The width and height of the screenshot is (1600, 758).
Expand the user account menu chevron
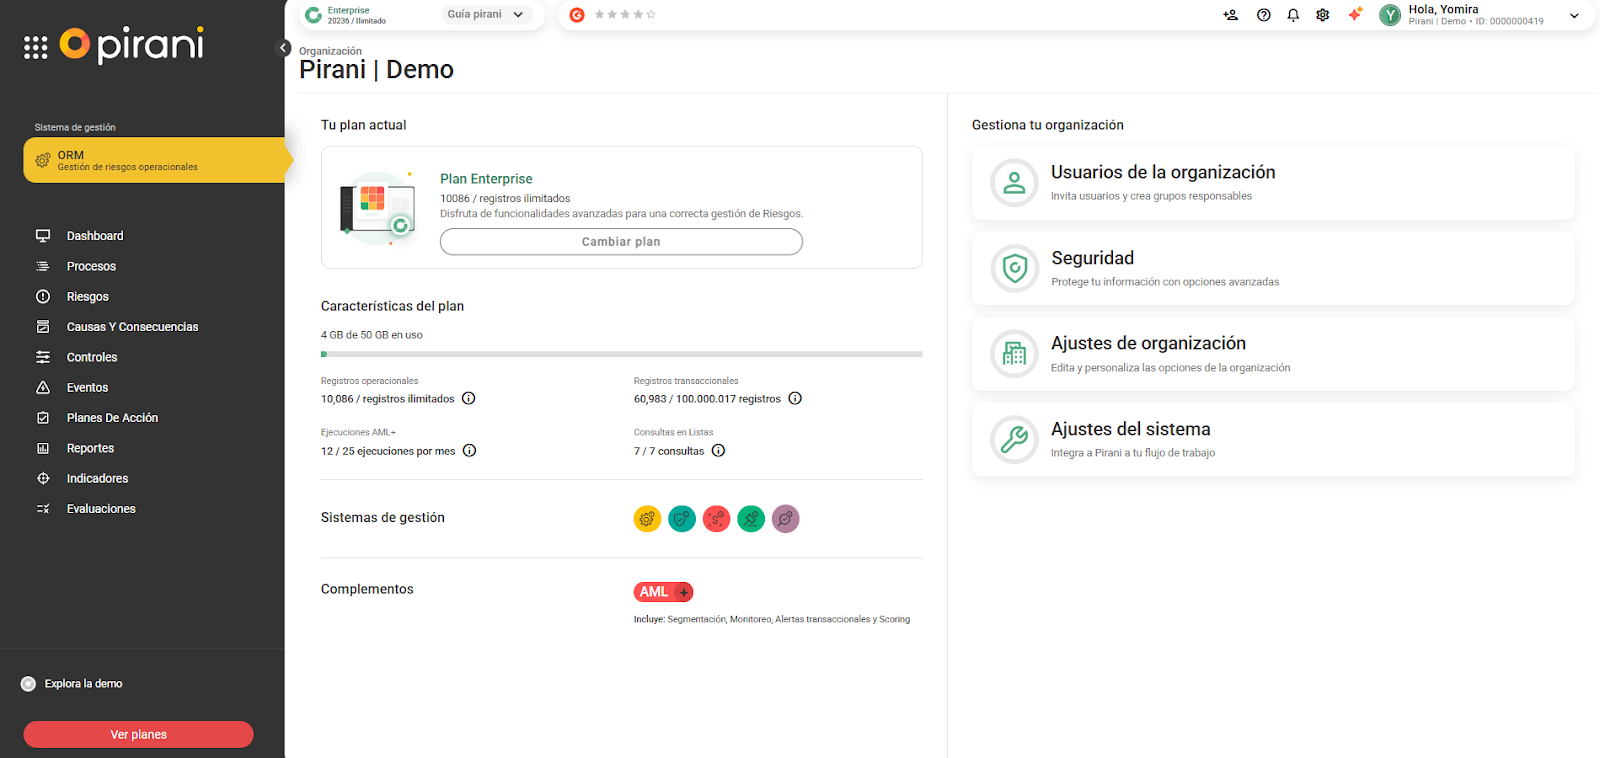tap(1574, 15)
